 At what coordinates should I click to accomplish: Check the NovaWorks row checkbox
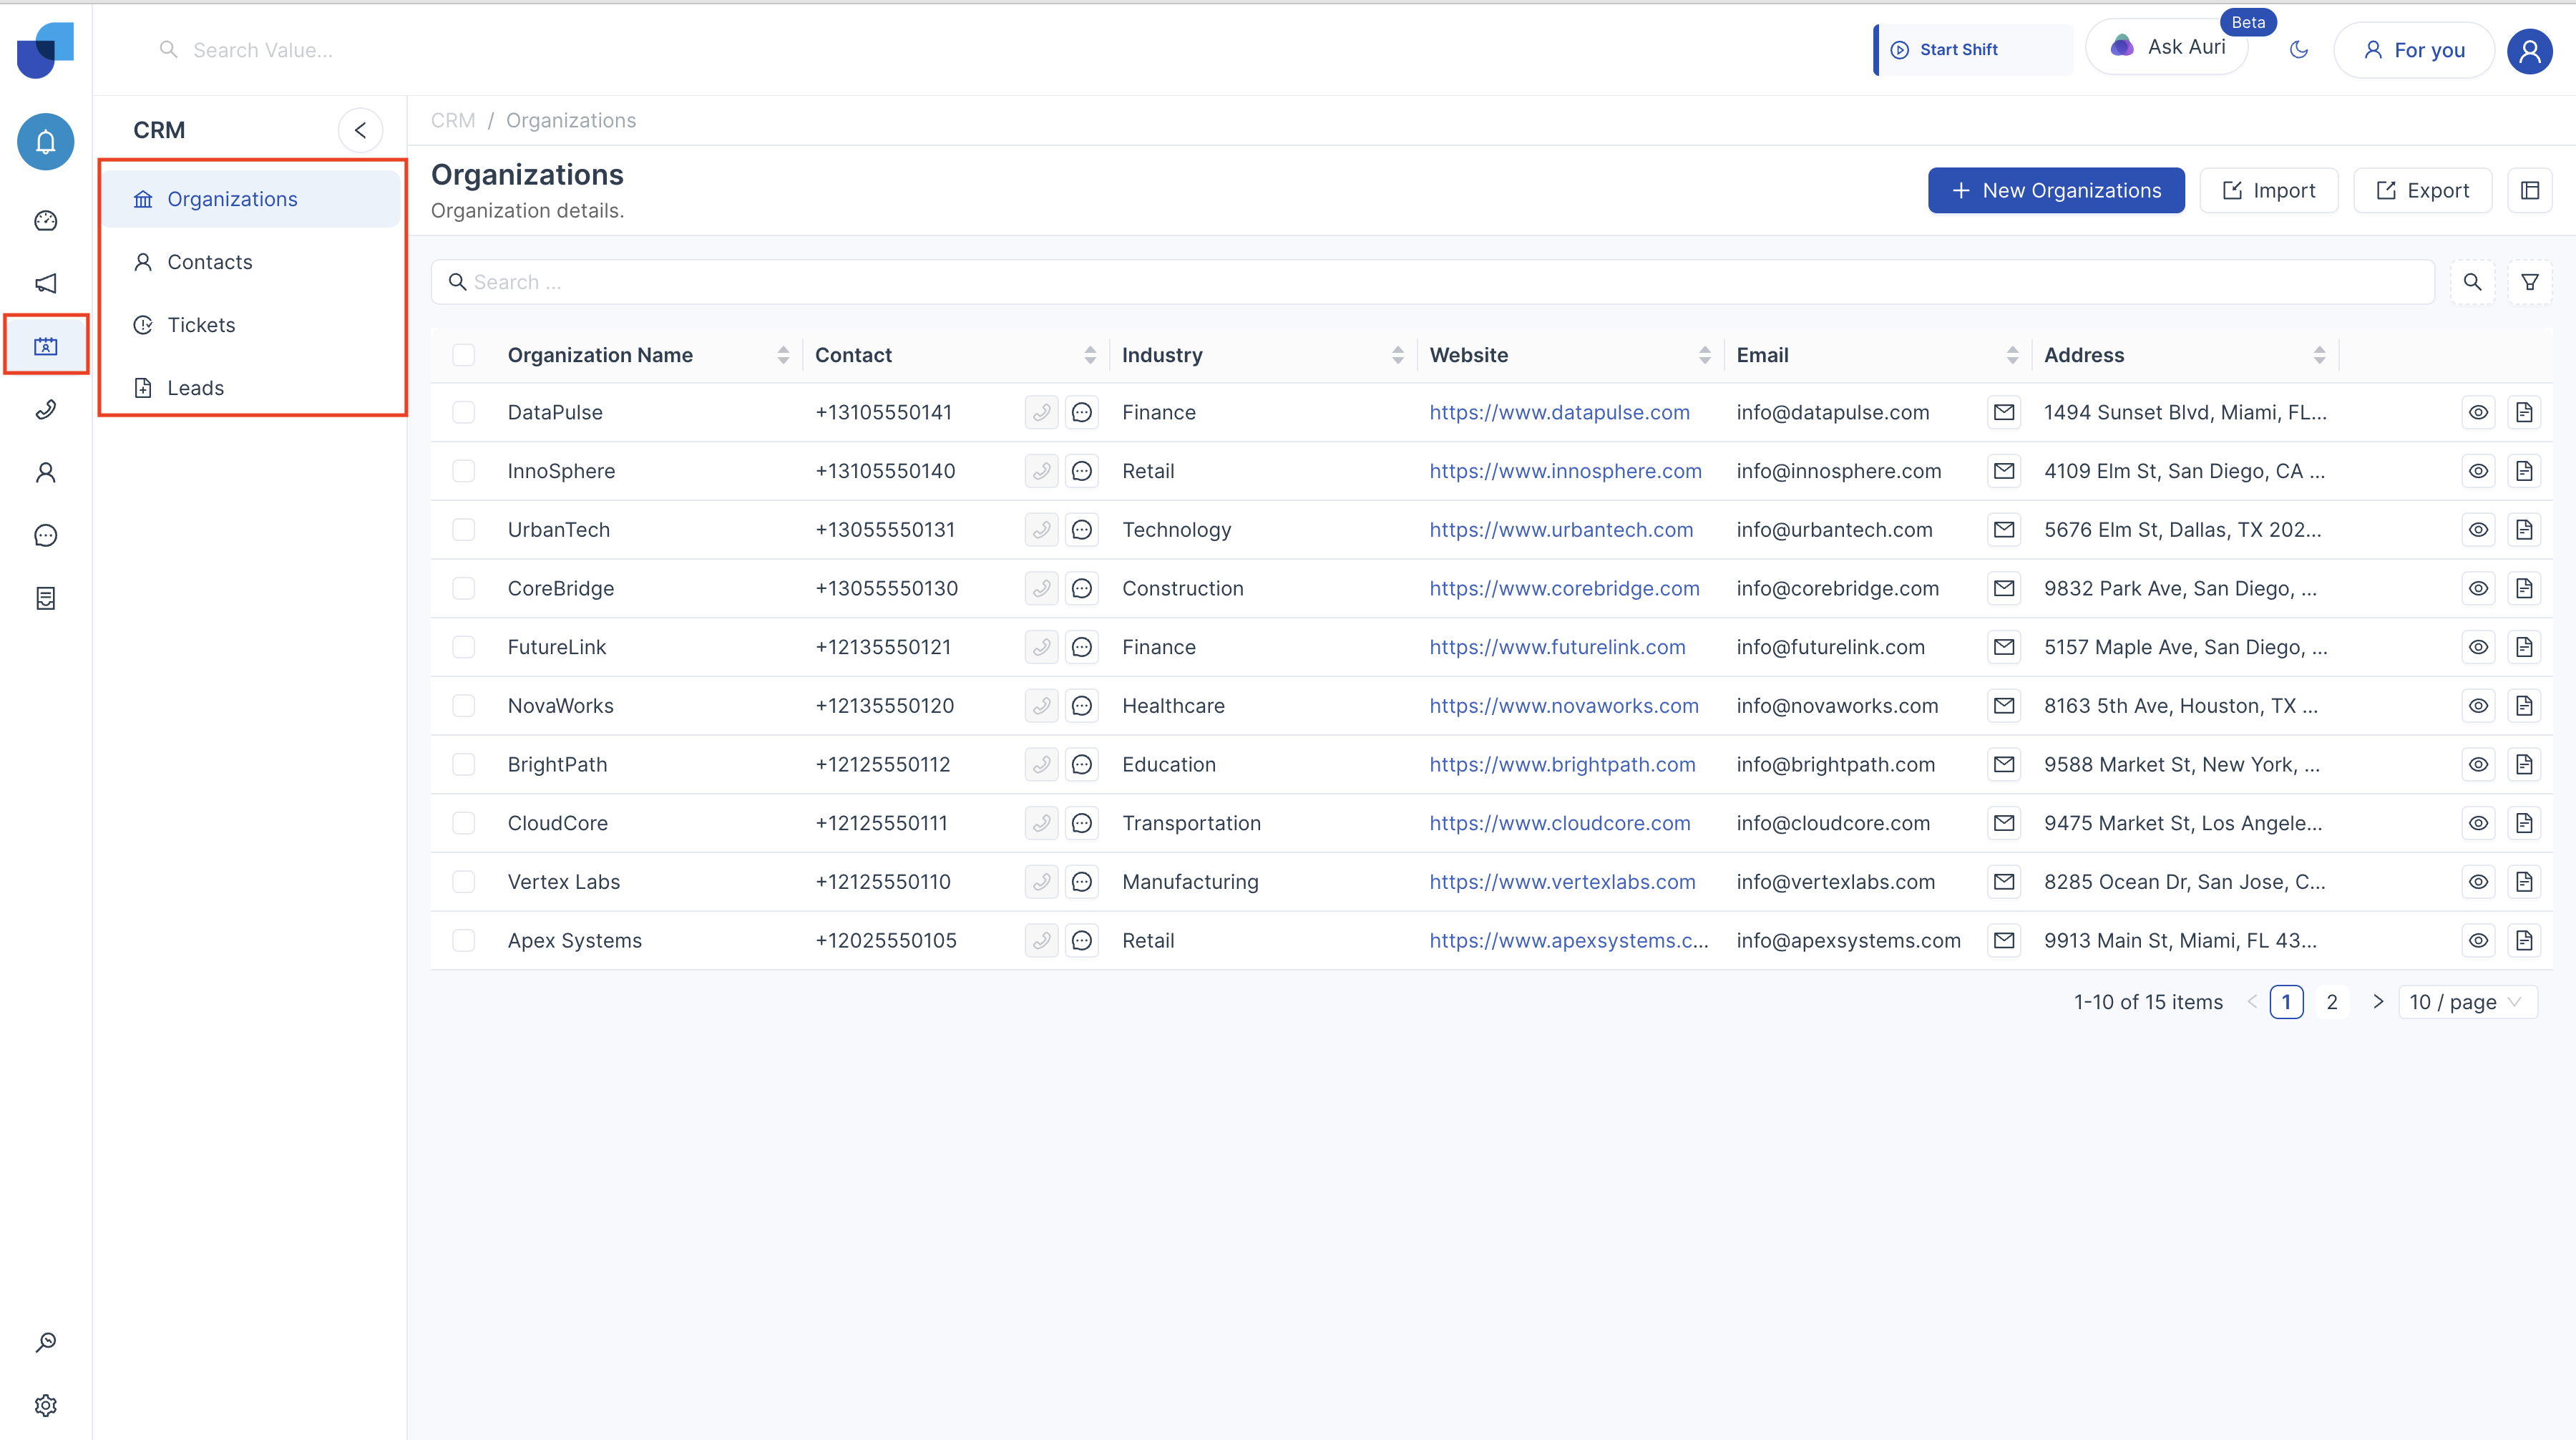[463, 706]
